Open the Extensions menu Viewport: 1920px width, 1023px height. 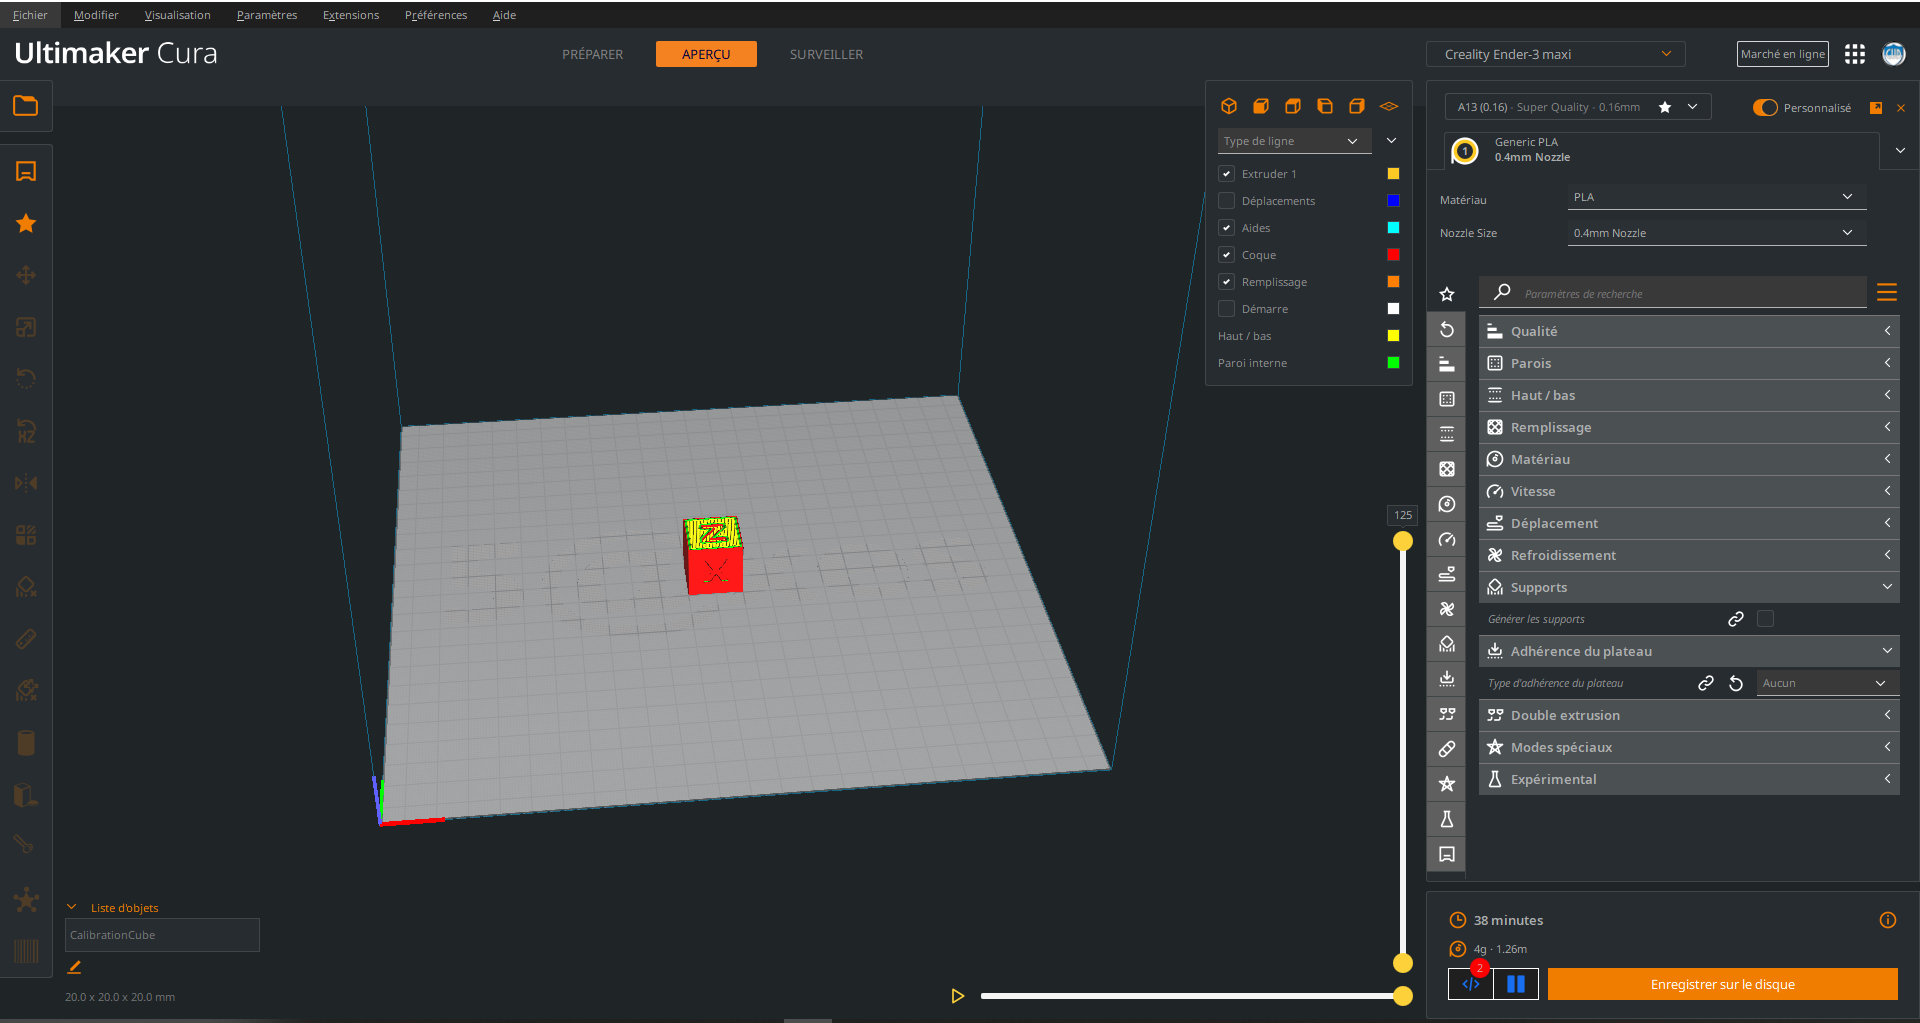(350, 14)
